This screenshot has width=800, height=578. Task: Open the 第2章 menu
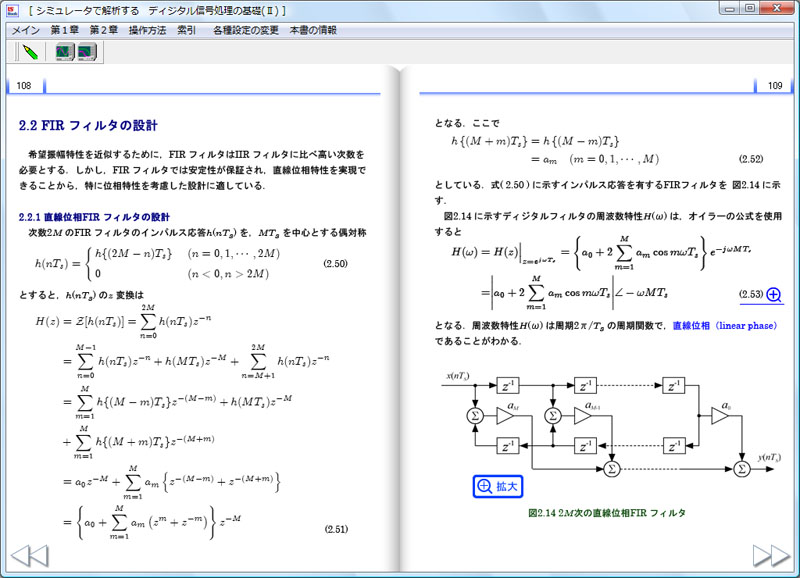point(104,30)
